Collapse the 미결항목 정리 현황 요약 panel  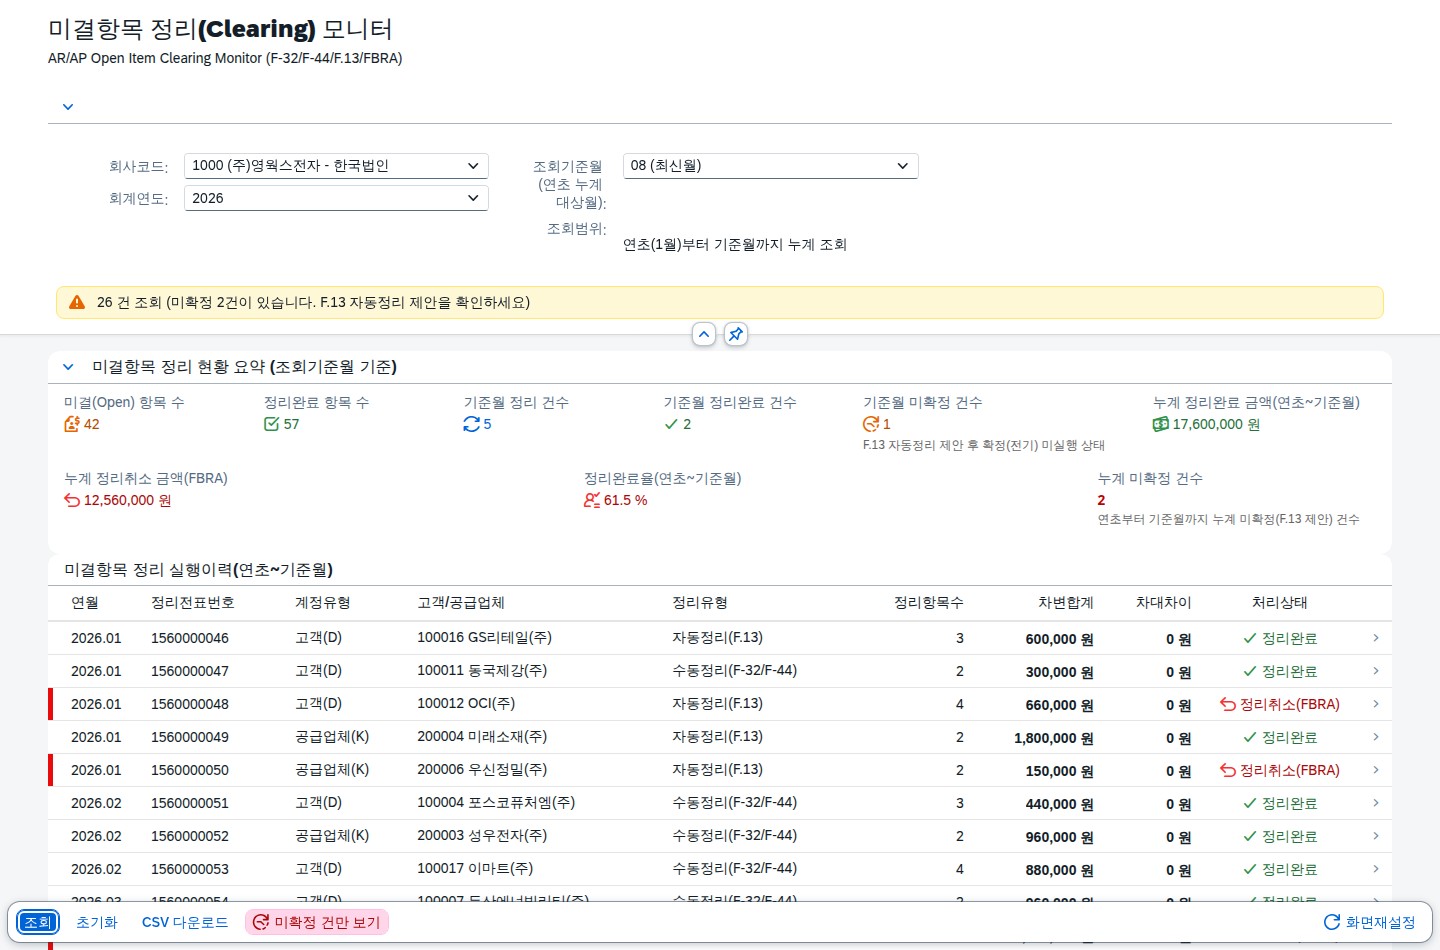68,367
